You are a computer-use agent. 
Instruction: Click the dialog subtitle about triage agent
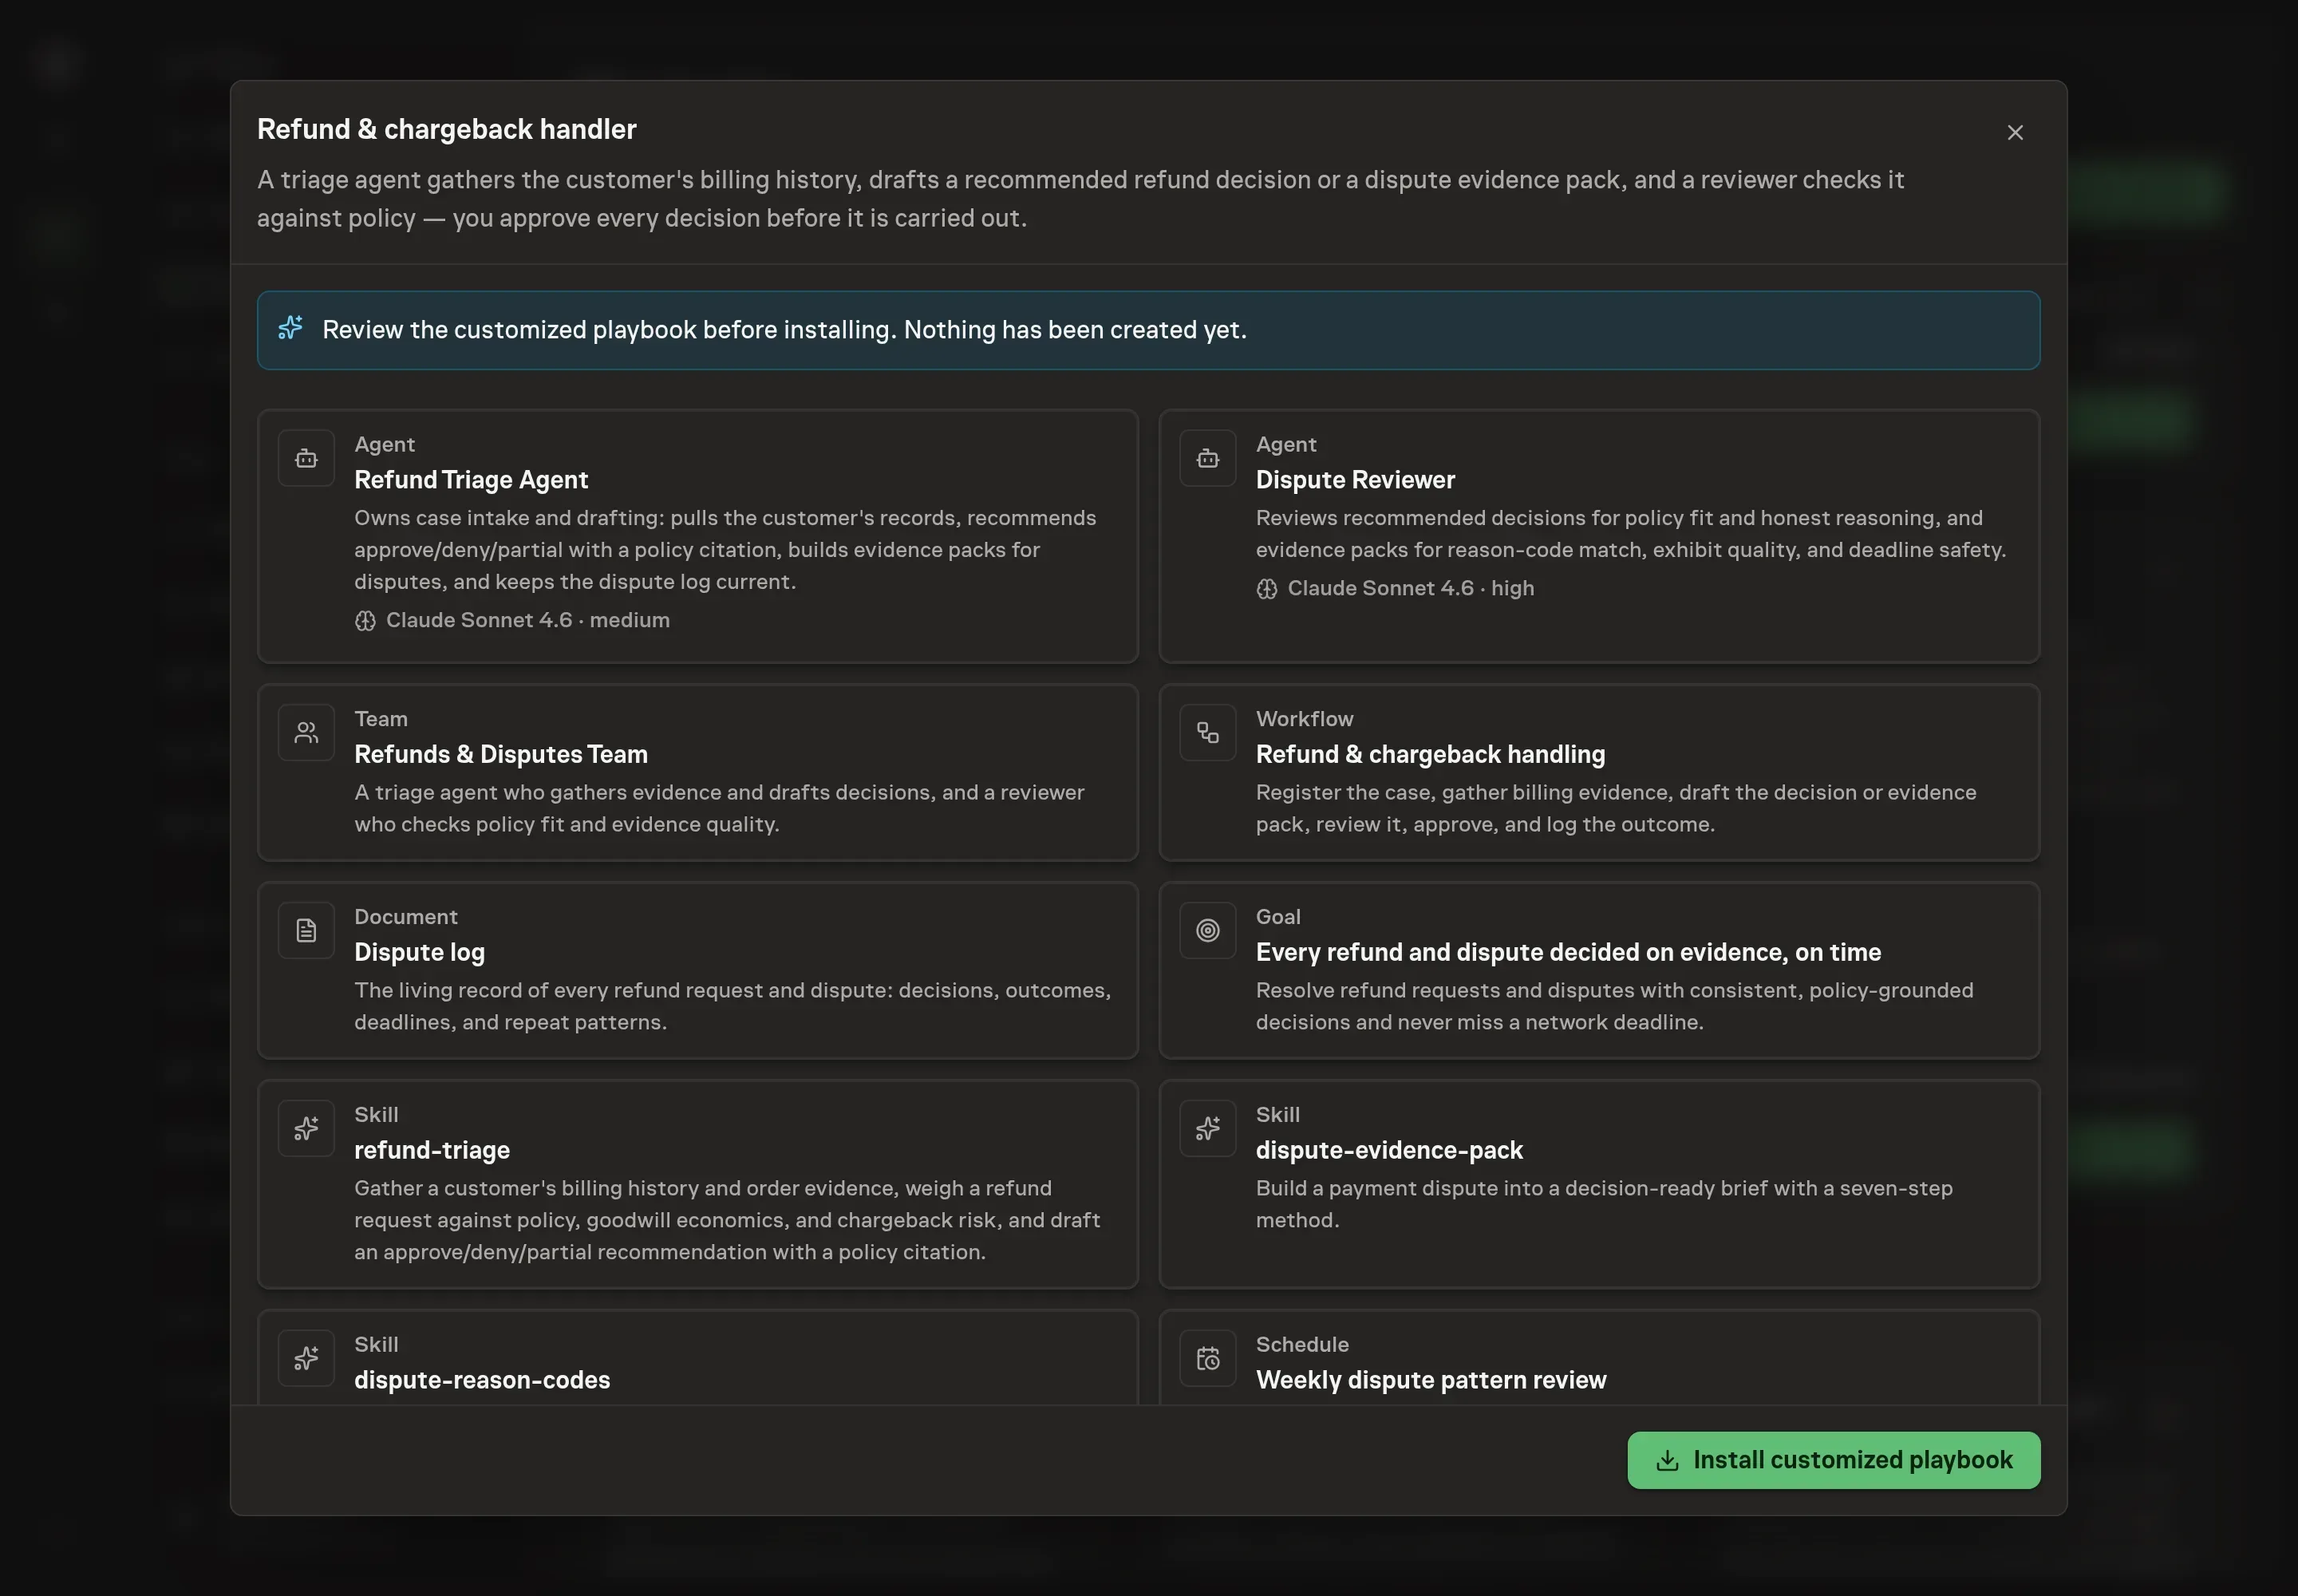click(x=1080, y=199)
